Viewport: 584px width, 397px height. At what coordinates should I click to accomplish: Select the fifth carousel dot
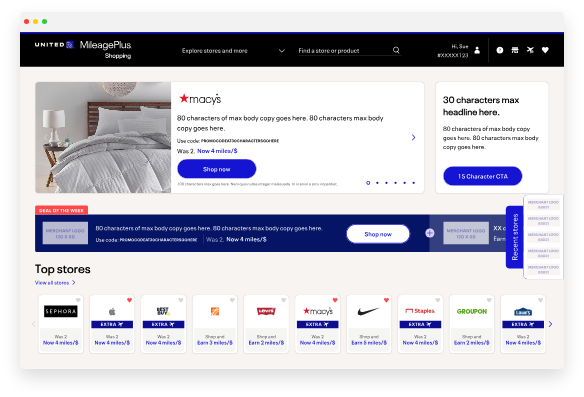click(x=404, y=183)
